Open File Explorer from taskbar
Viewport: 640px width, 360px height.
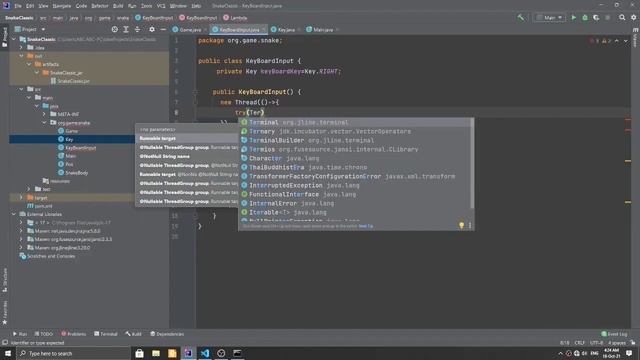point(156,353)
